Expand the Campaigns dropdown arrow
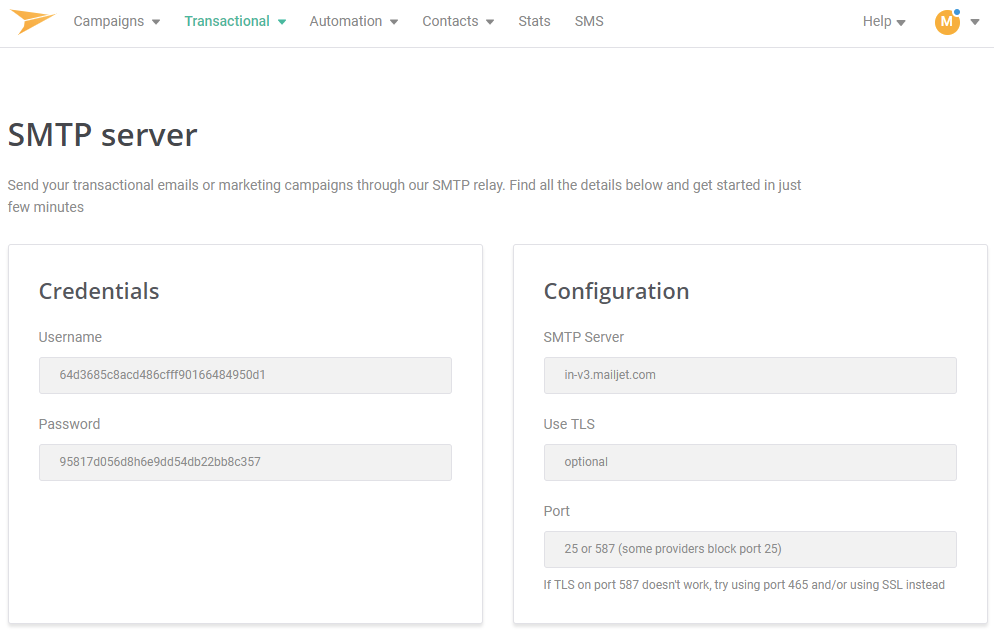 156,22
